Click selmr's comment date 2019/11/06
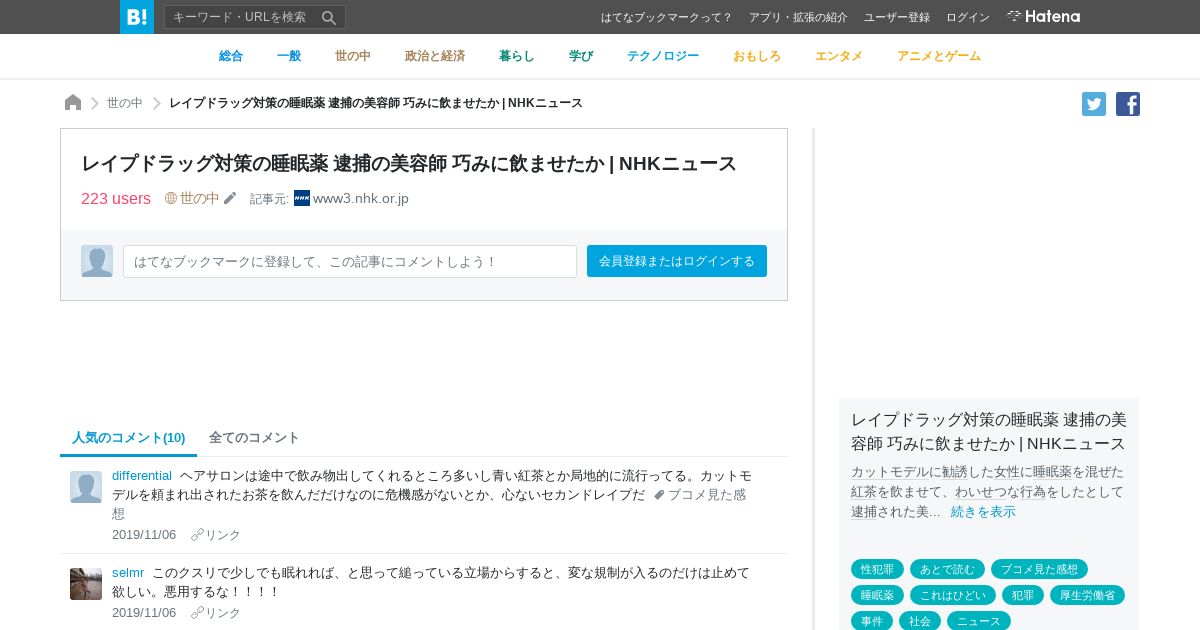Screen dimensions: 1200x630 click(x=144, y=613)
